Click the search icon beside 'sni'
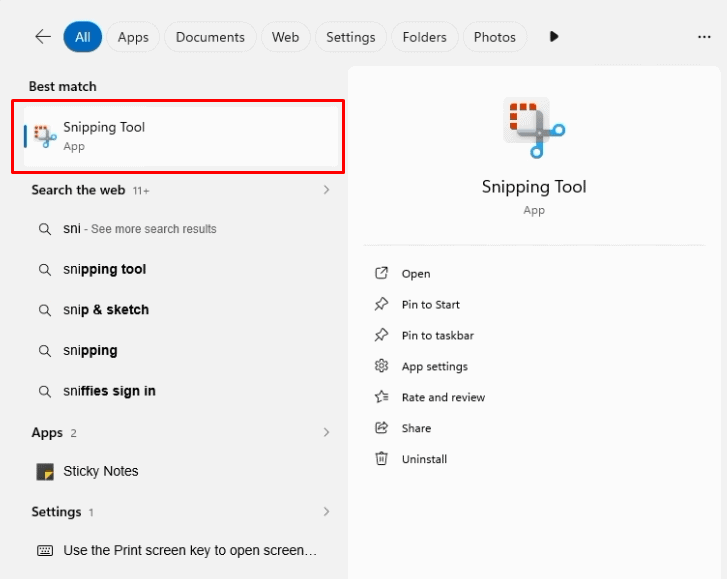This screenshot has height=579, width=727. [x=45, y=229]
